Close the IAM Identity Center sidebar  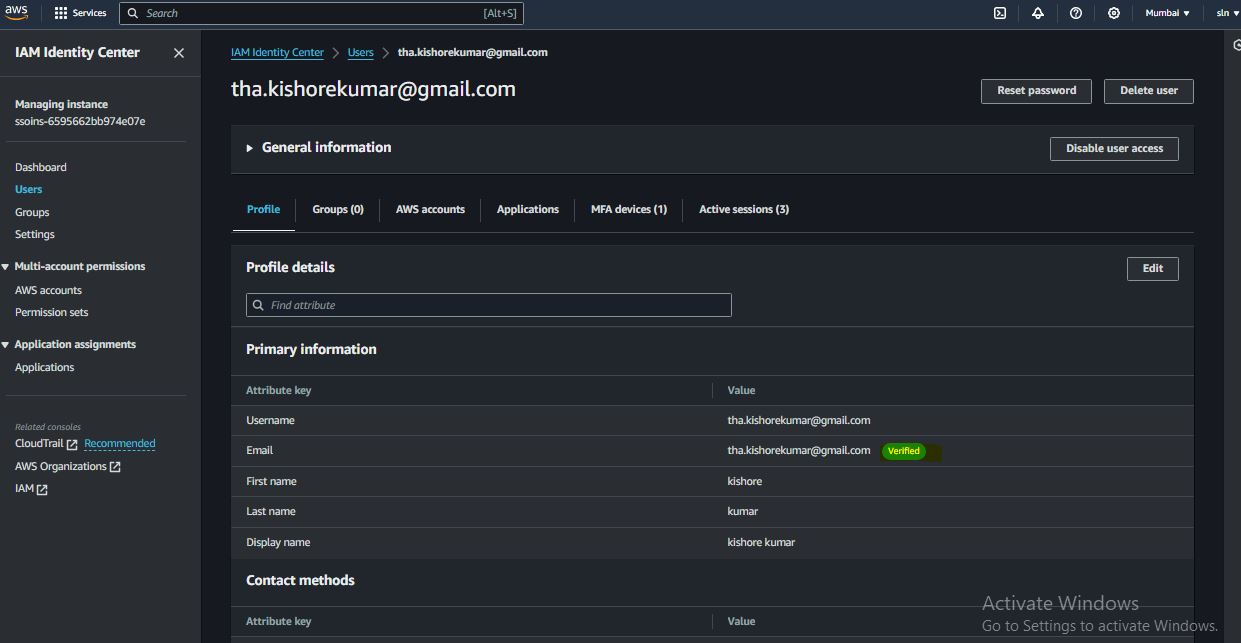179,53
